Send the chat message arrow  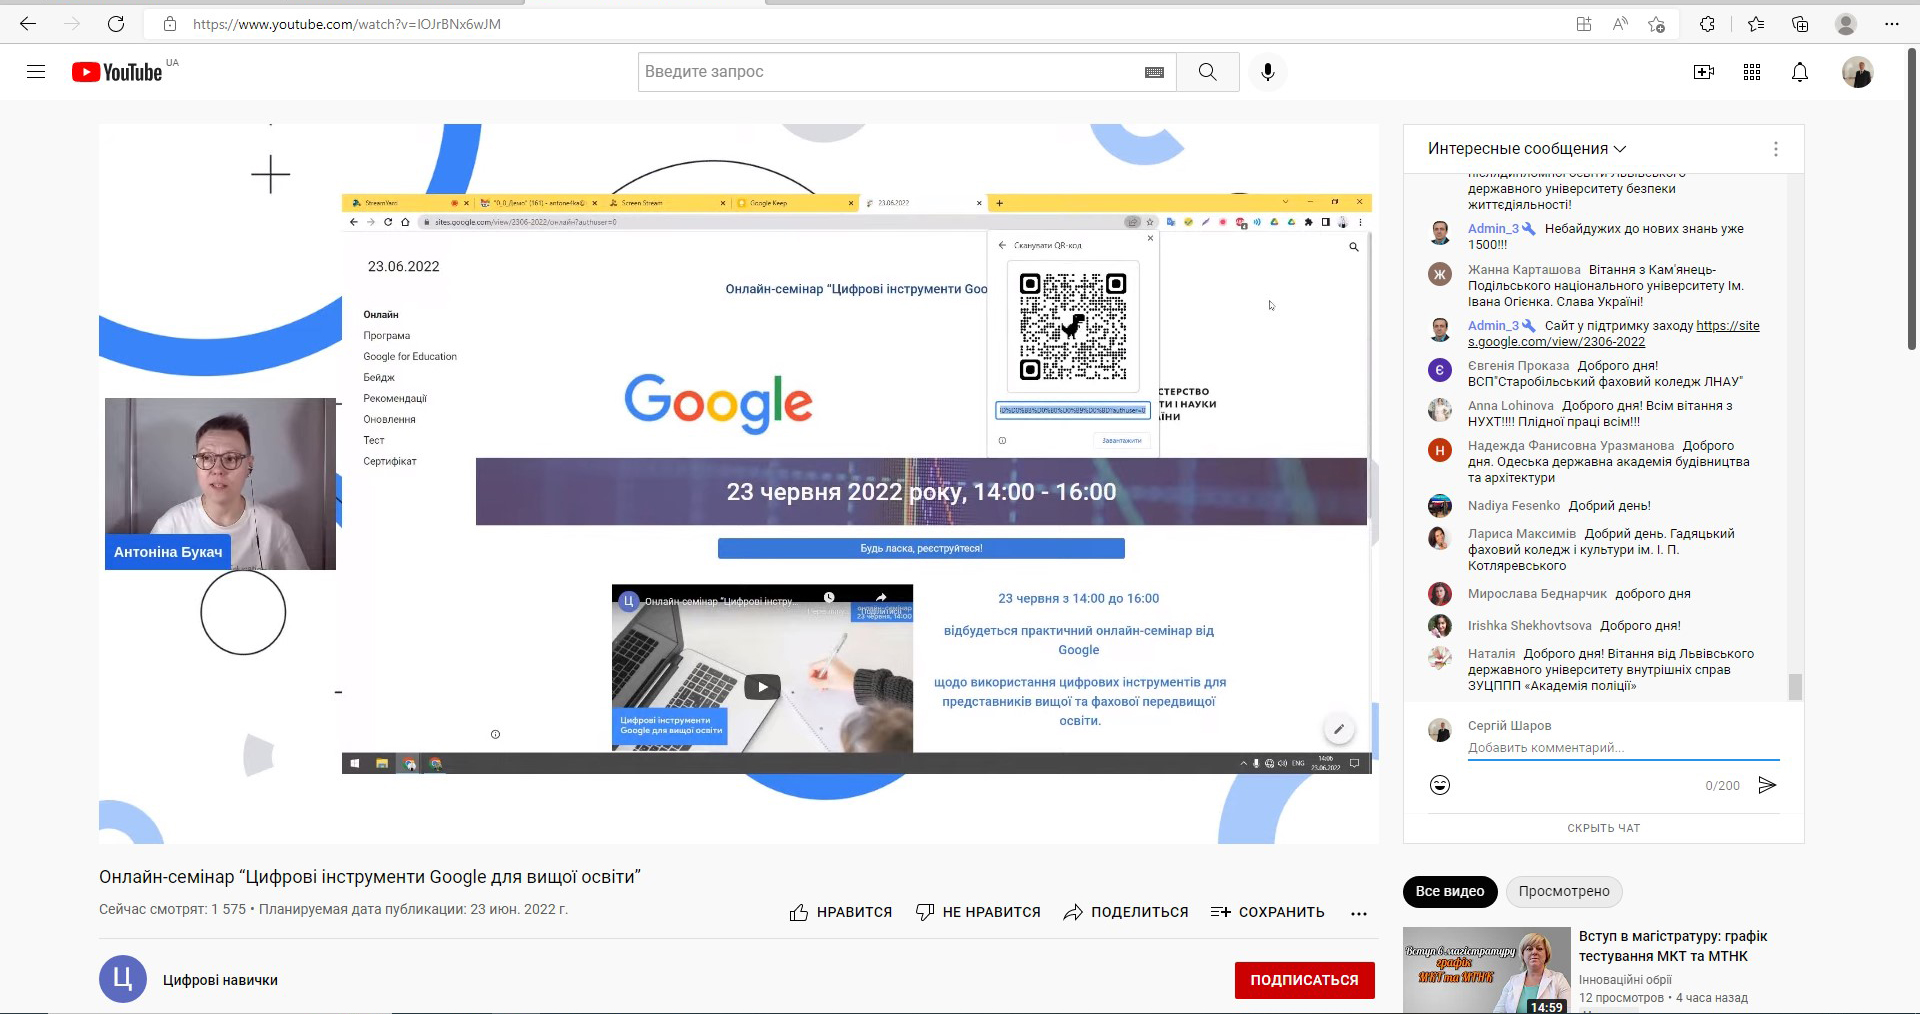pos(1767,785)
